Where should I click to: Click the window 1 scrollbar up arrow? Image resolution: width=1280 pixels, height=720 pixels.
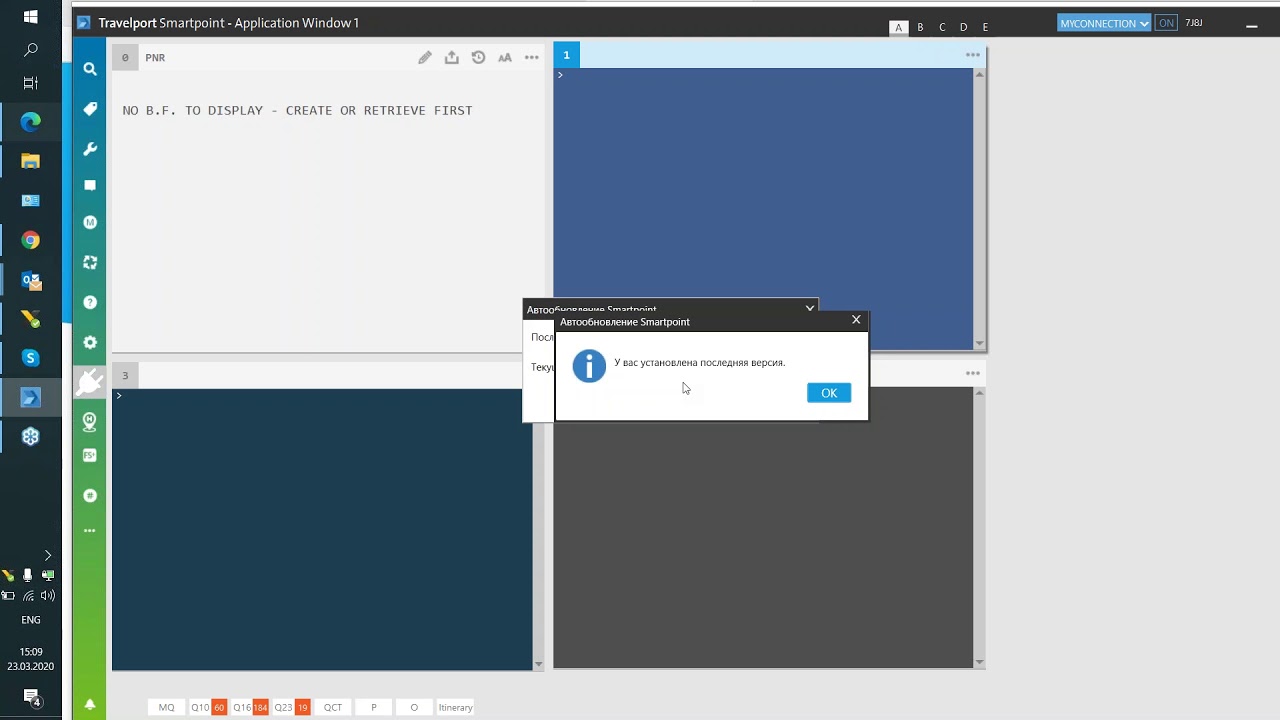tap(979, 75)
